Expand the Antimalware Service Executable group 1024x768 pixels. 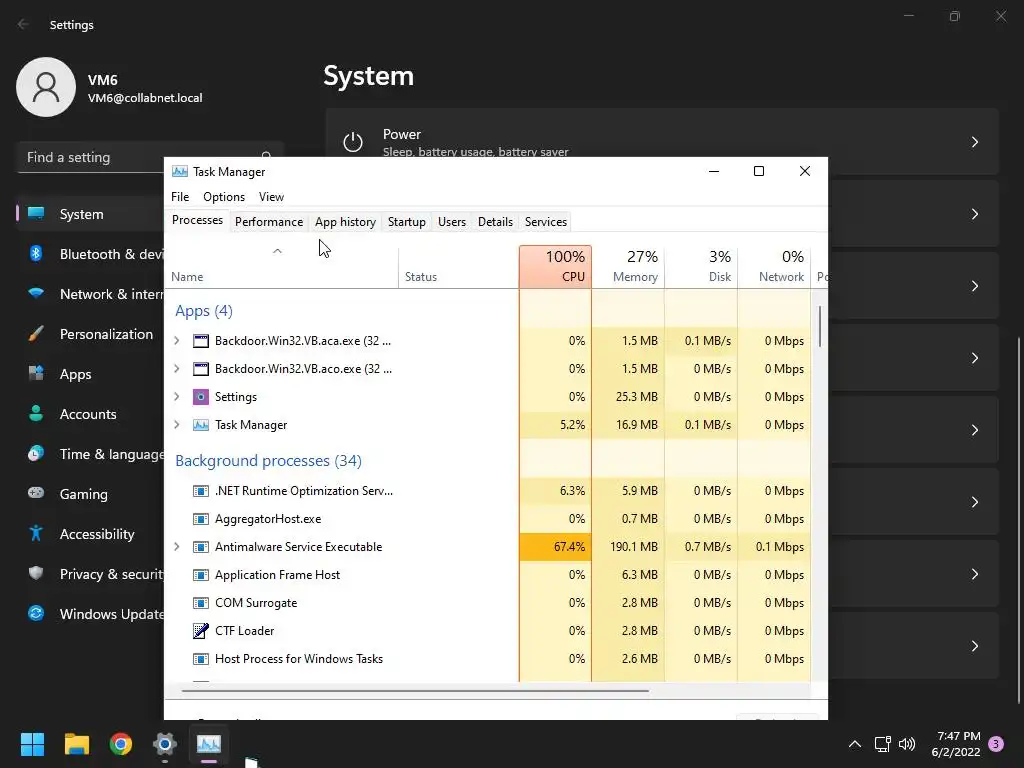coord(176,547)
